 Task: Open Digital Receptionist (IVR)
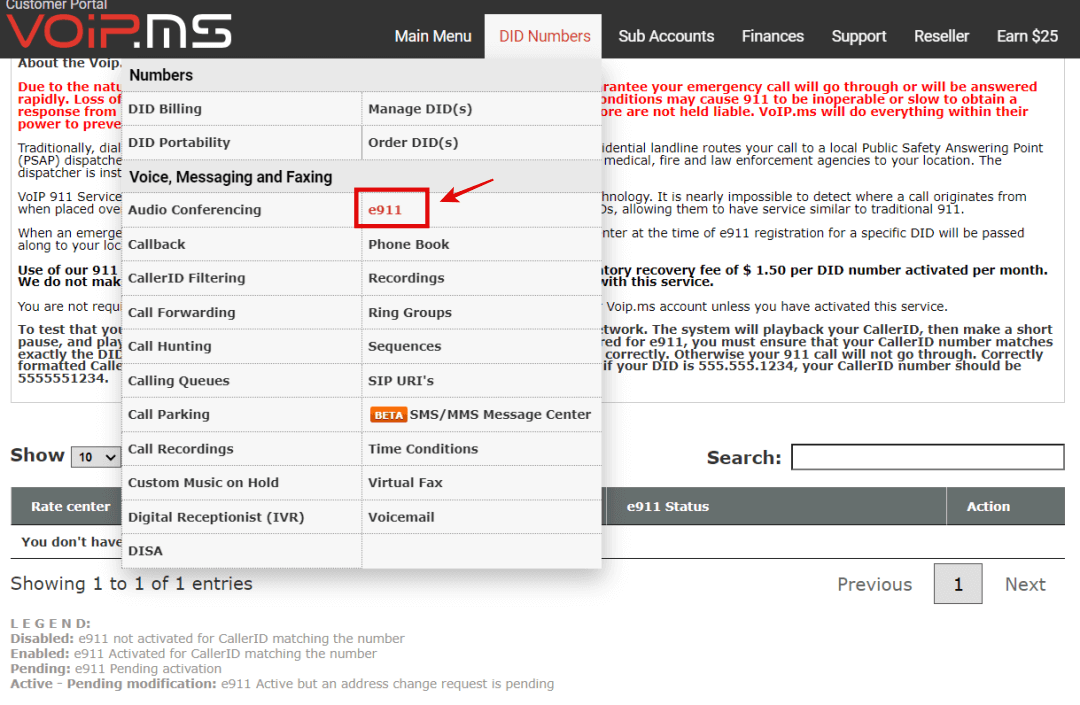click(214, 516)
